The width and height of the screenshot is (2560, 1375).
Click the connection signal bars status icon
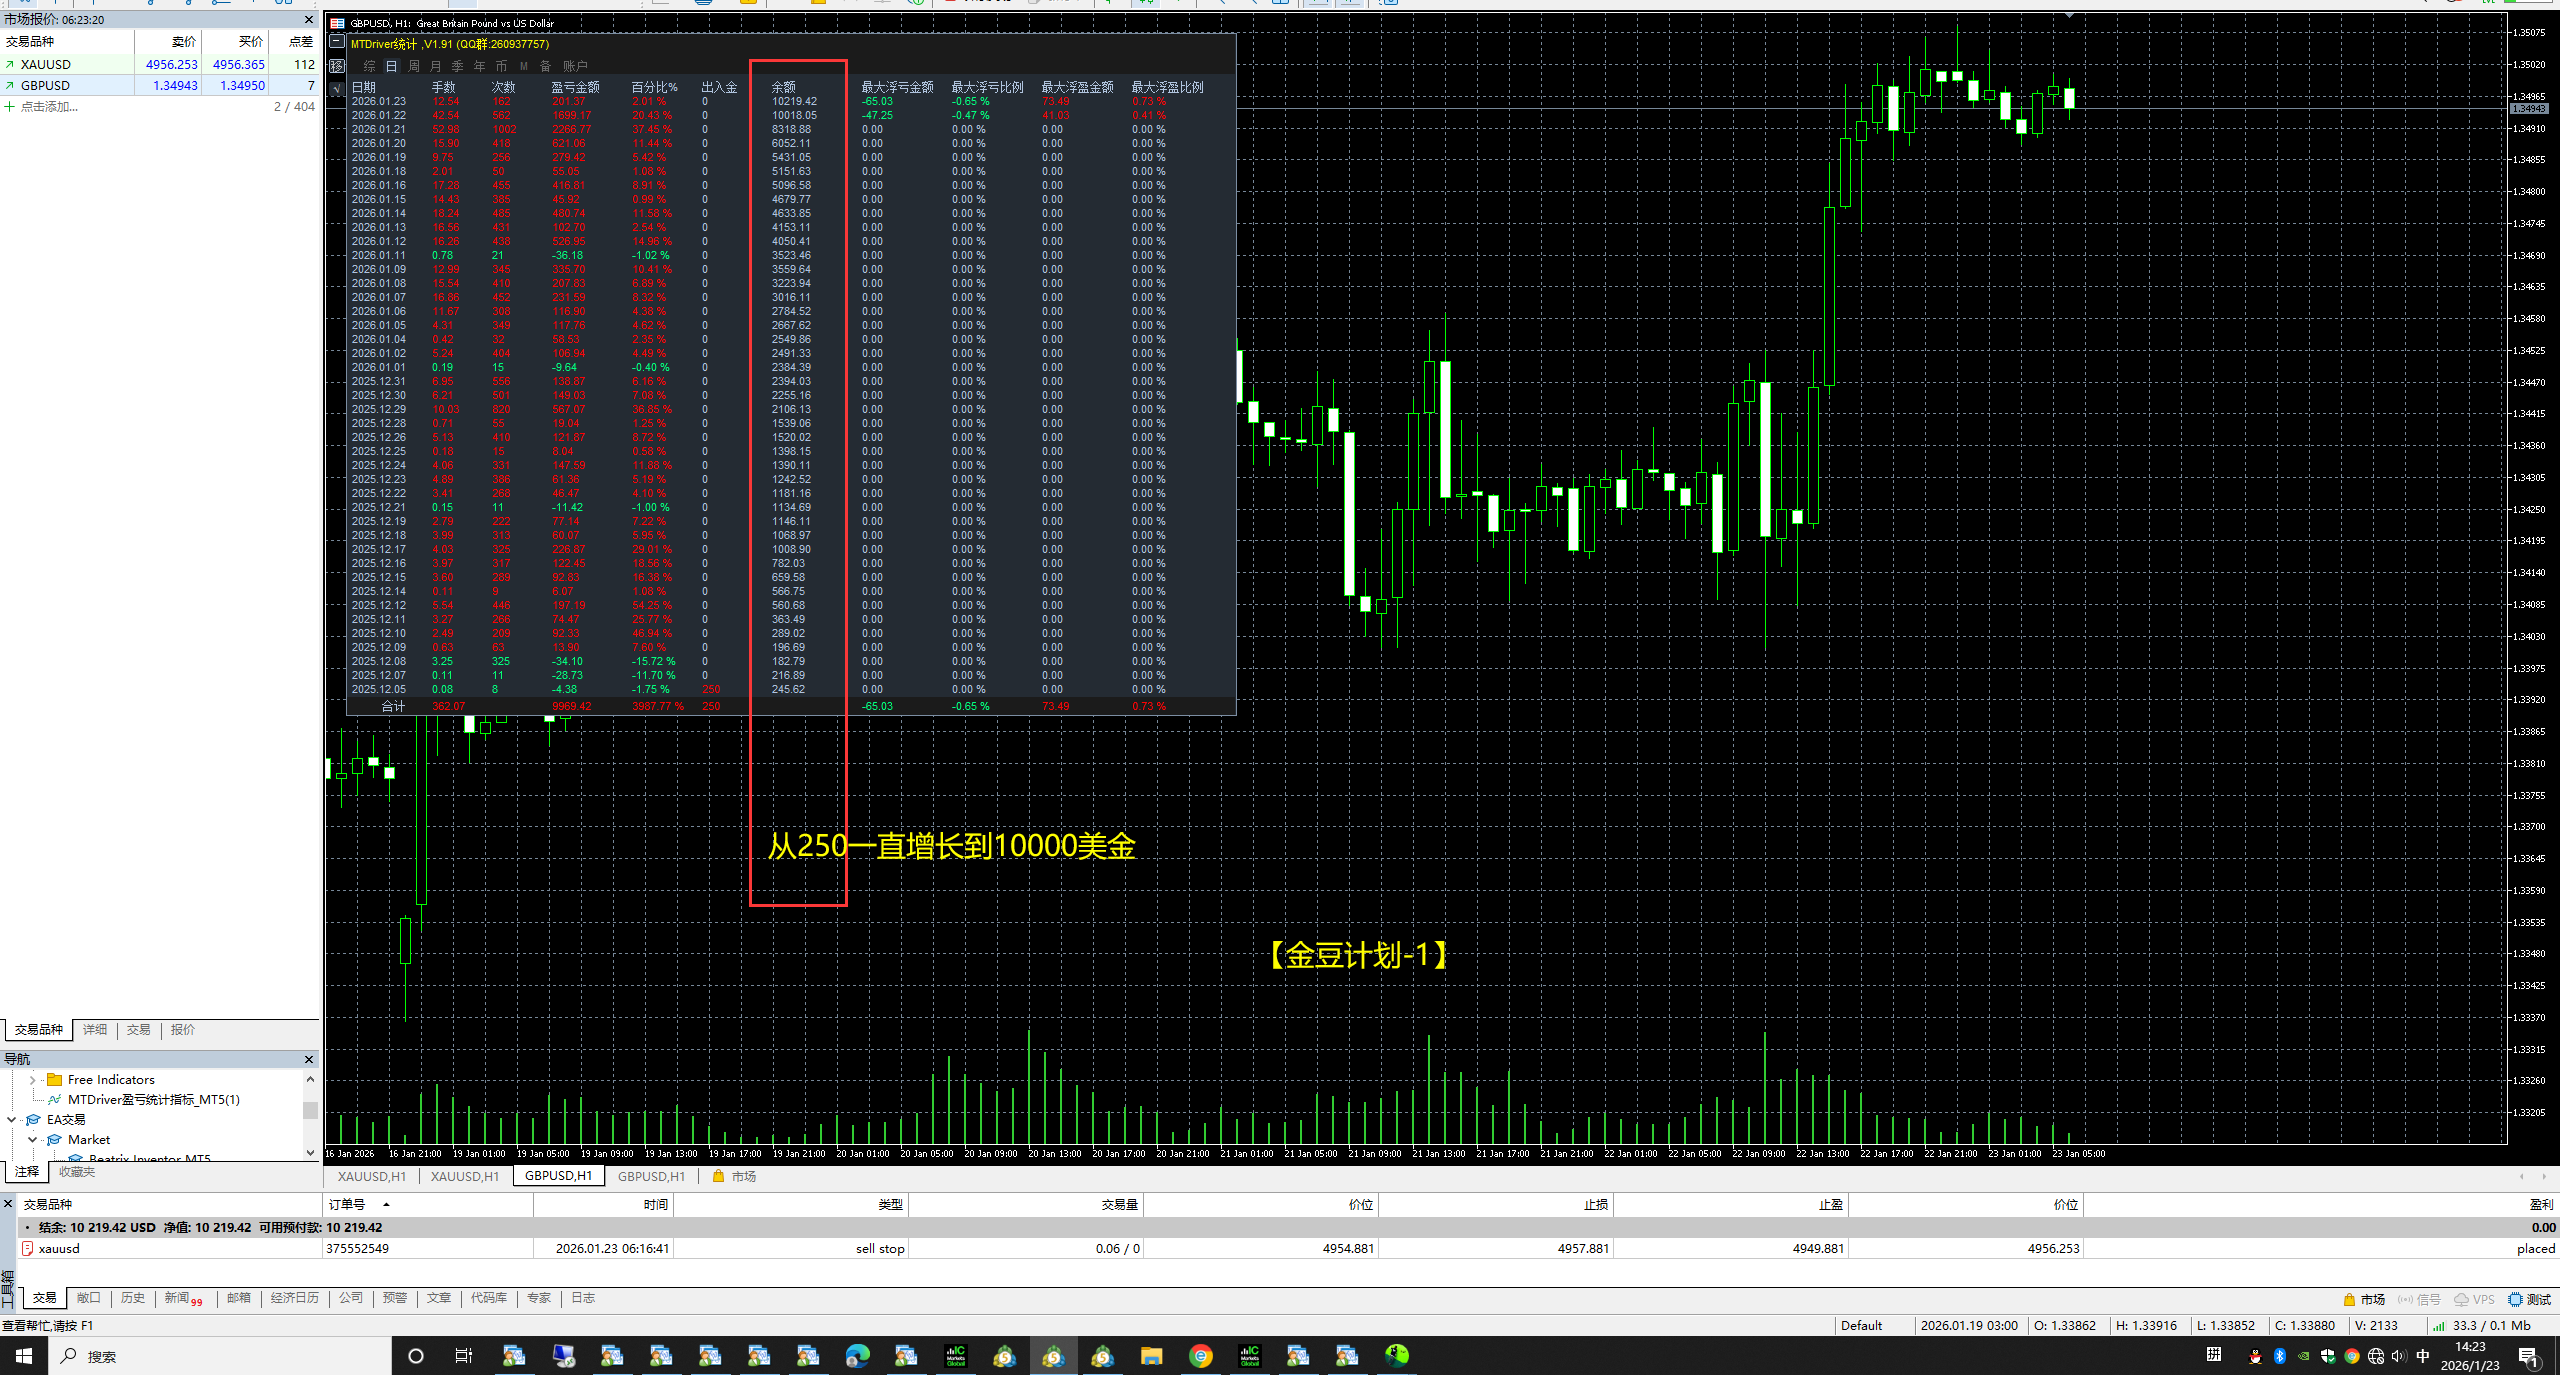[2439, 1326]
